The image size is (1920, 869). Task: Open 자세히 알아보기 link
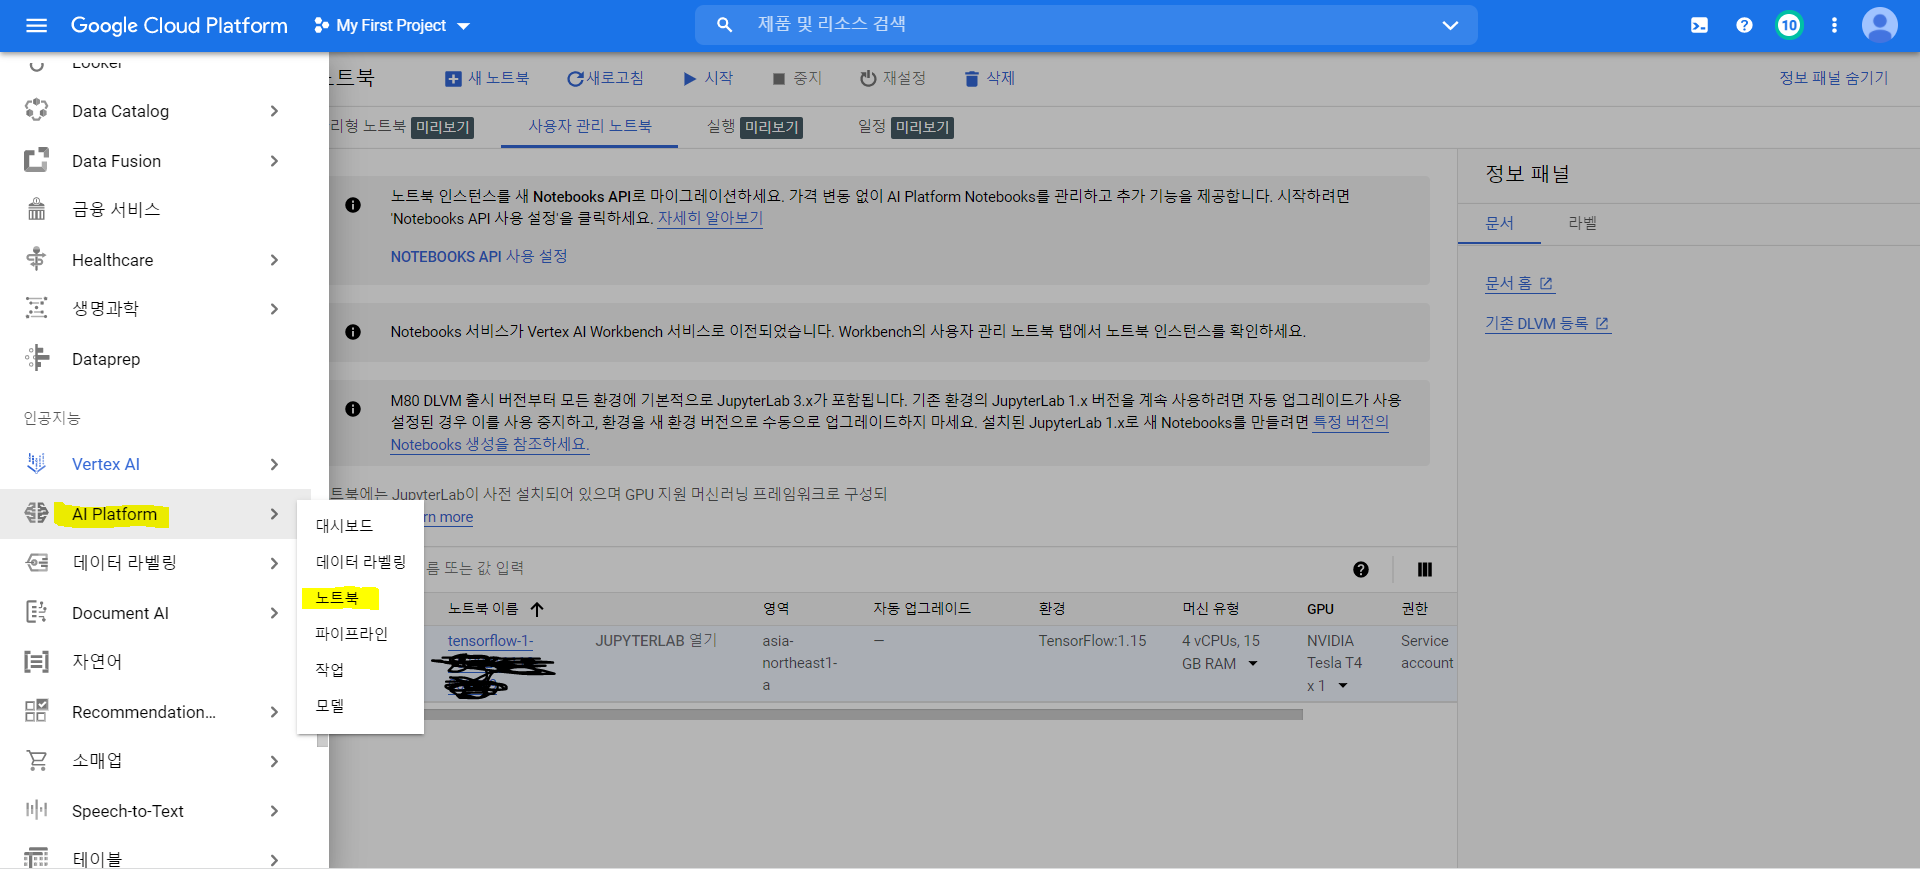[x=710, y=218]
